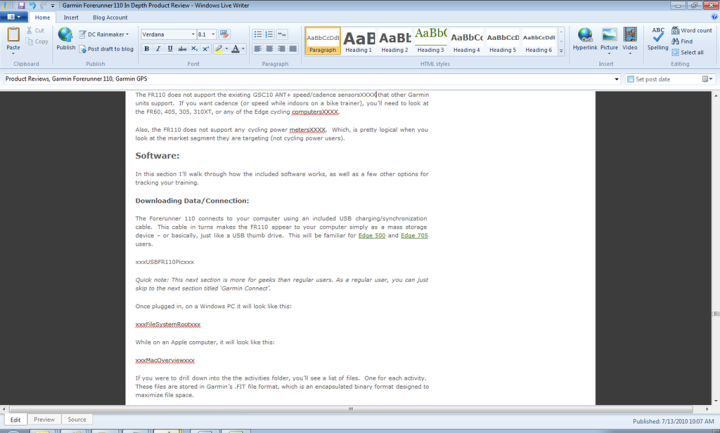Toggle superscript formatting
The height and width of the screenshot is (433, 720).
(x=206, y=49)
